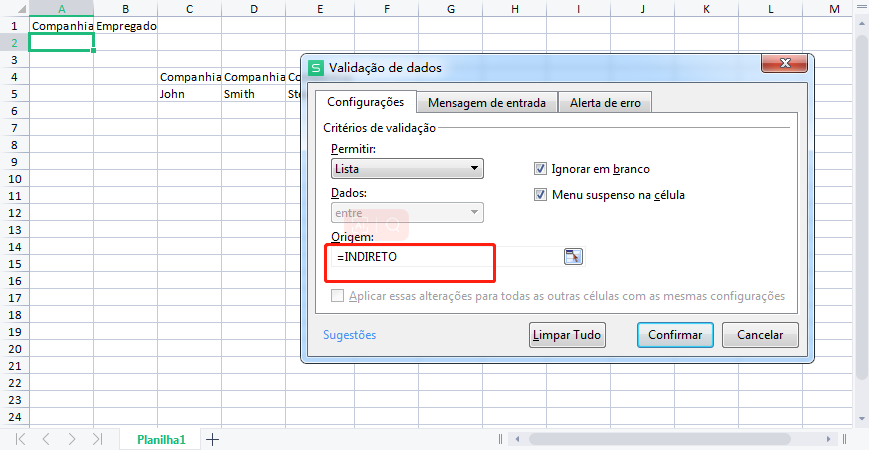Switch to Alerta de erro tab

(x=605, y=103)
